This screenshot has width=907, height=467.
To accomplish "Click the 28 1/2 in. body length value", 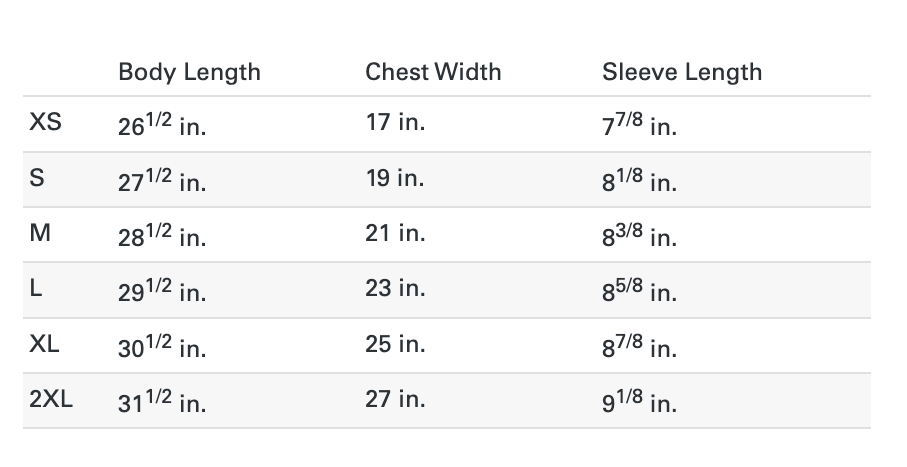I will pos(162,235).
